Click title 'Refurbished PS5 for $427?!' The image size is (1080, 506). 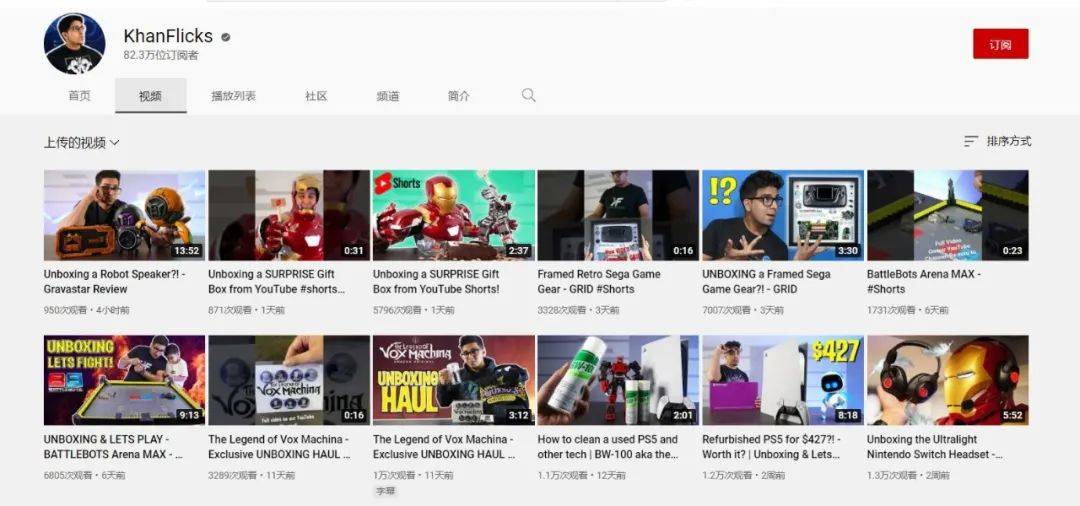click(x=771, y=447)
